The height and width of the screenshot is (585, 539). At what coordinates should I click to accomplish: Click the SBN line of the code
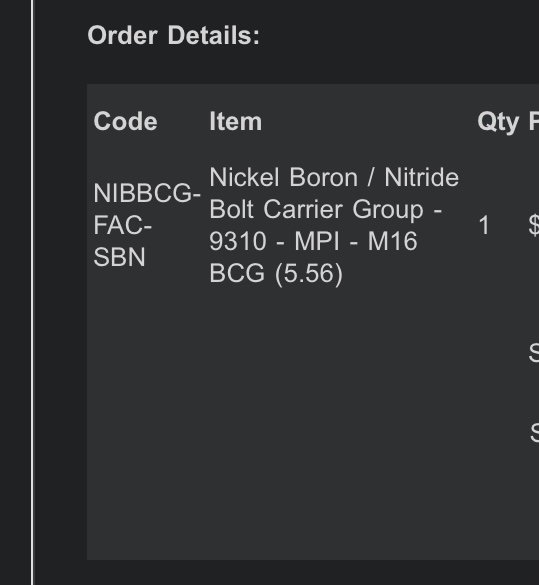(119, 257)
